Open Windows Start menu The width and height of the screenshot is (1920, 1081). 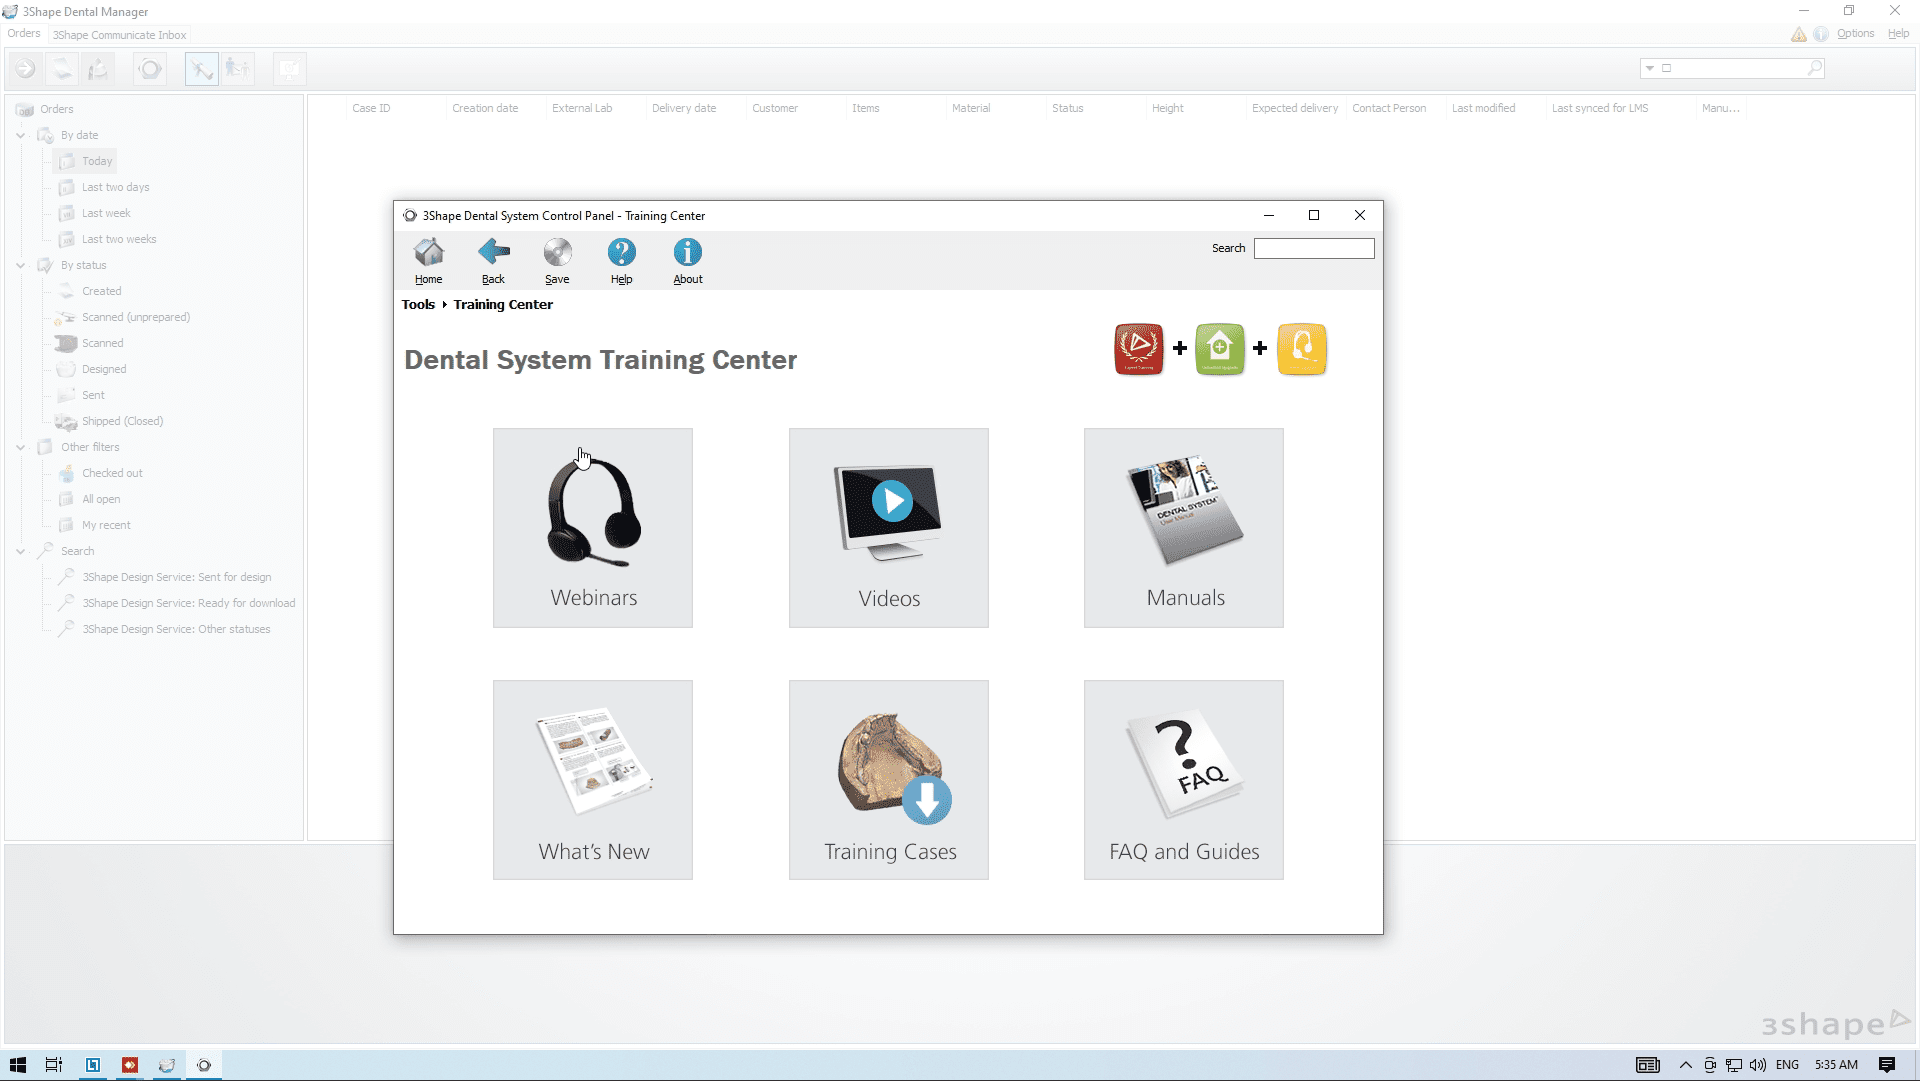pyautogui.click(x=18, y=1065)
